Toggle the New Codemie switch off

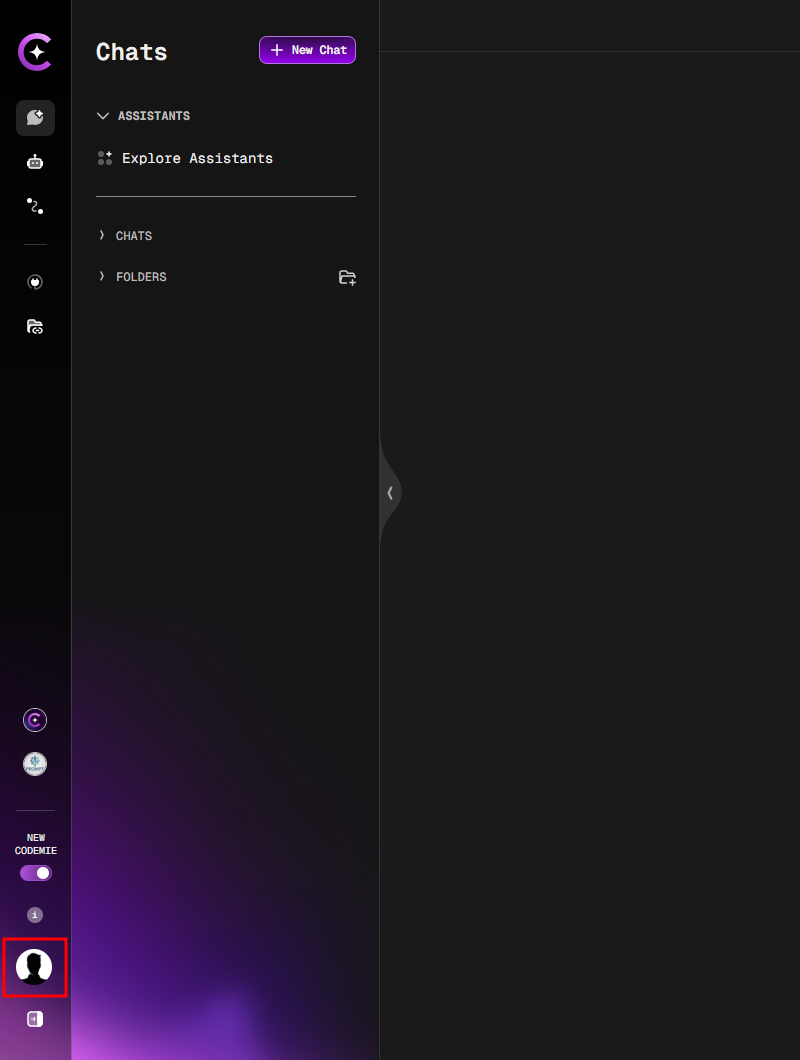click(35, 872)
